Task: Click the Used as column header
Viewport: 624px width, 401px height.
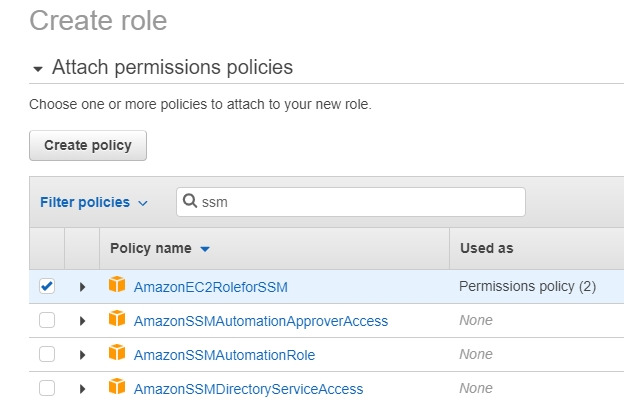Action: [487, 248]
